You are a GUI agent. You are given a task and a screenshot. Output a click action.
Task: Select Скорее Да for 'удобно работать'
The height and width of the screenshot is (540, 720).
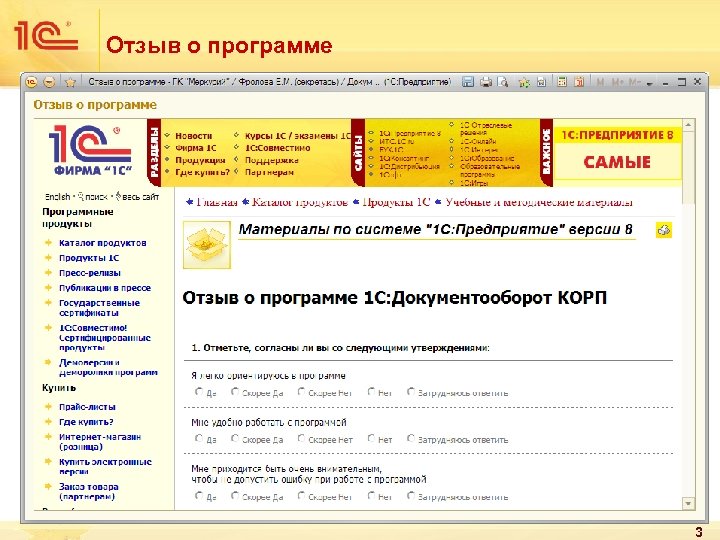click(x=235, y=439)
